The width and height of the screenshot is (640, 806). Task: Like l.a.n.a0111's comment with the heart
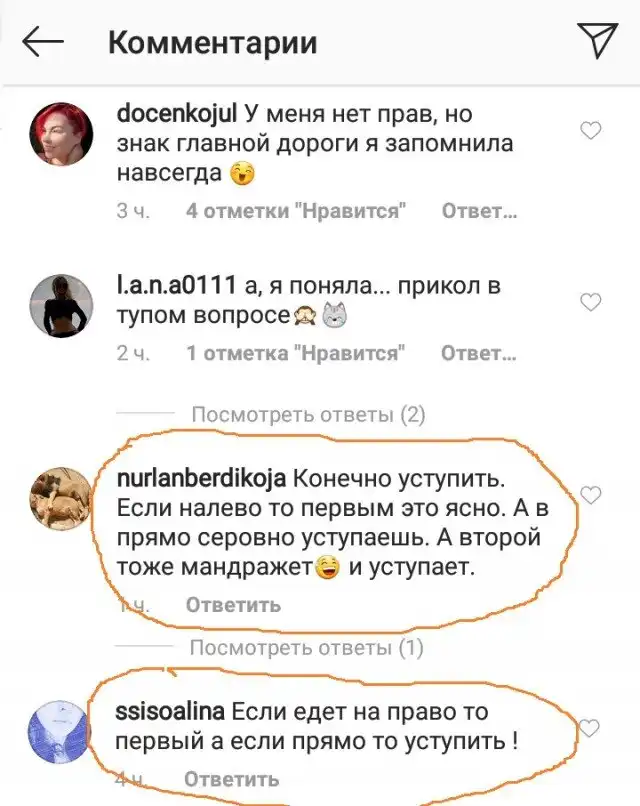591,302
